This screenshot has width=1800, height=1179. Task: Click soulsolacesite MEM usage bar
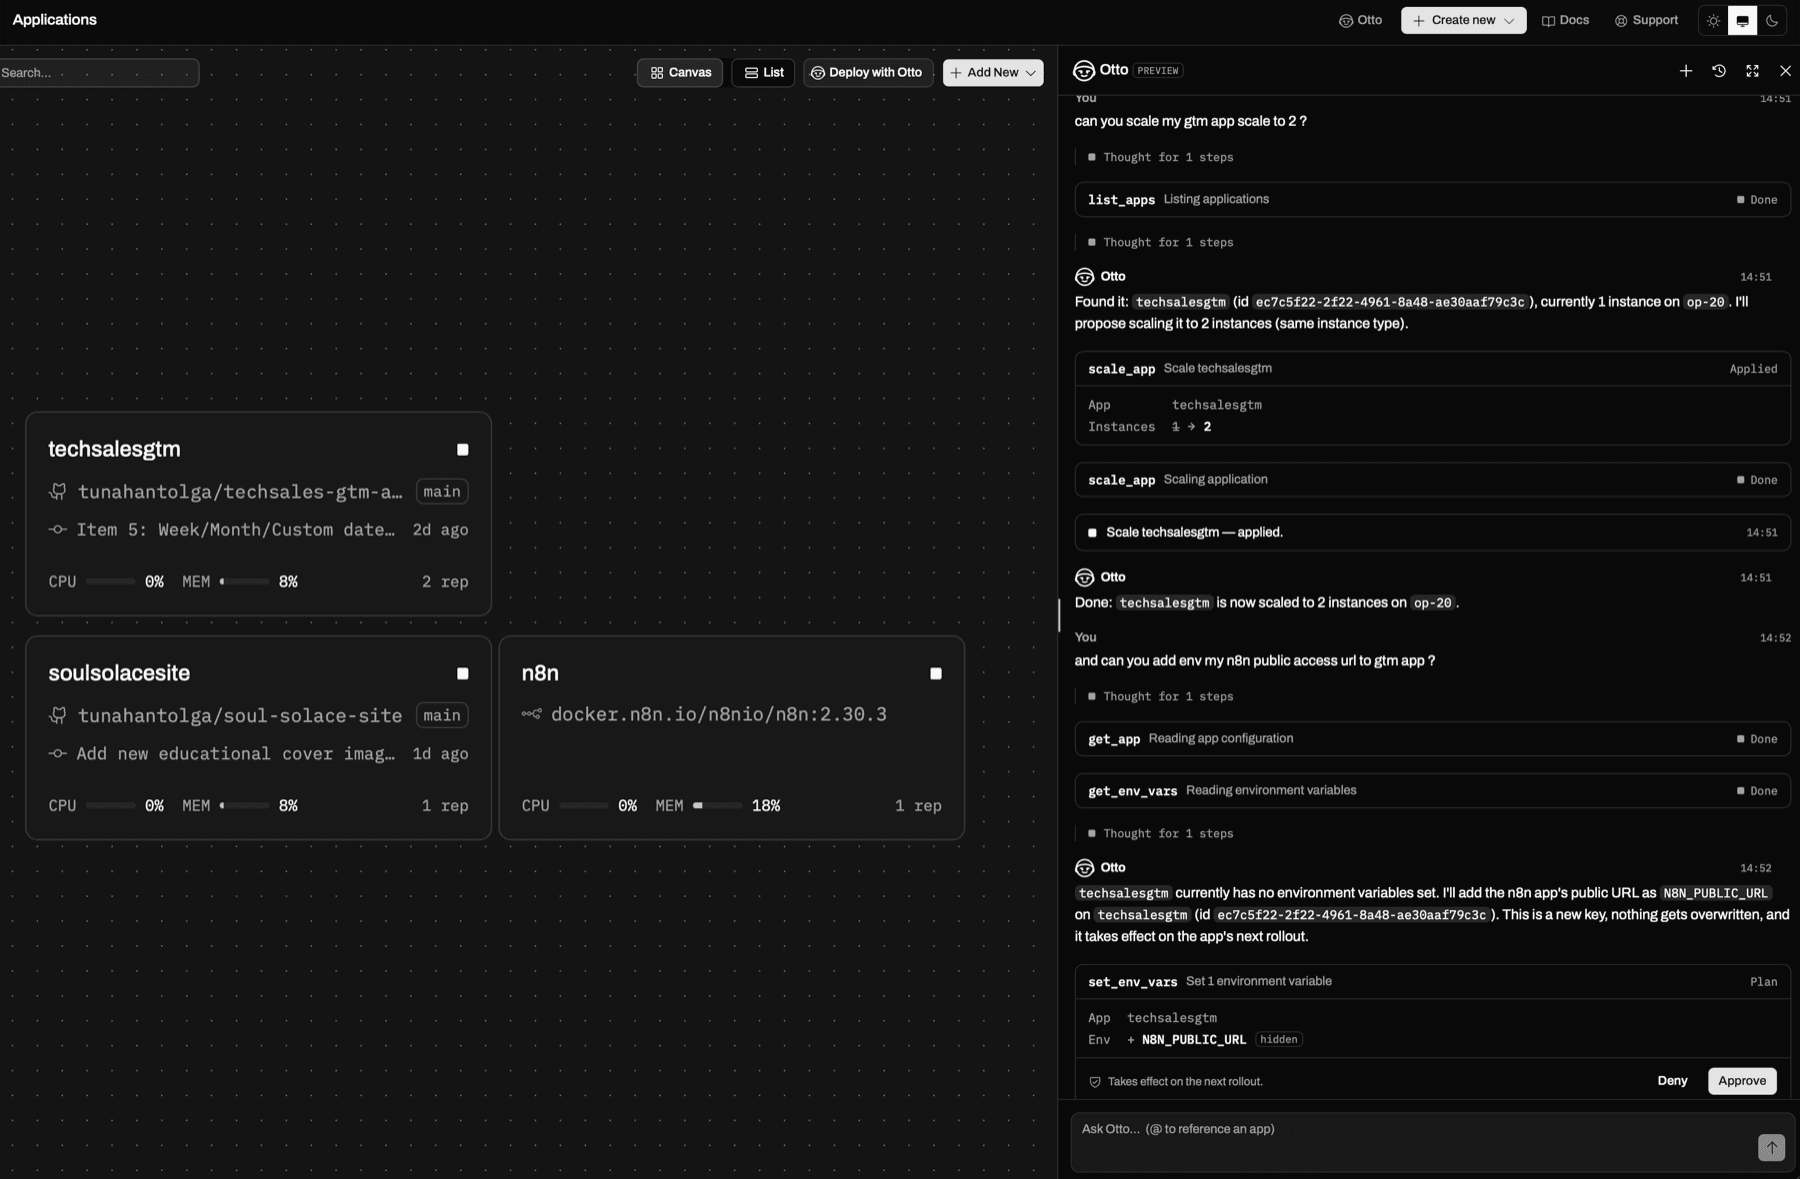(244, 806)
